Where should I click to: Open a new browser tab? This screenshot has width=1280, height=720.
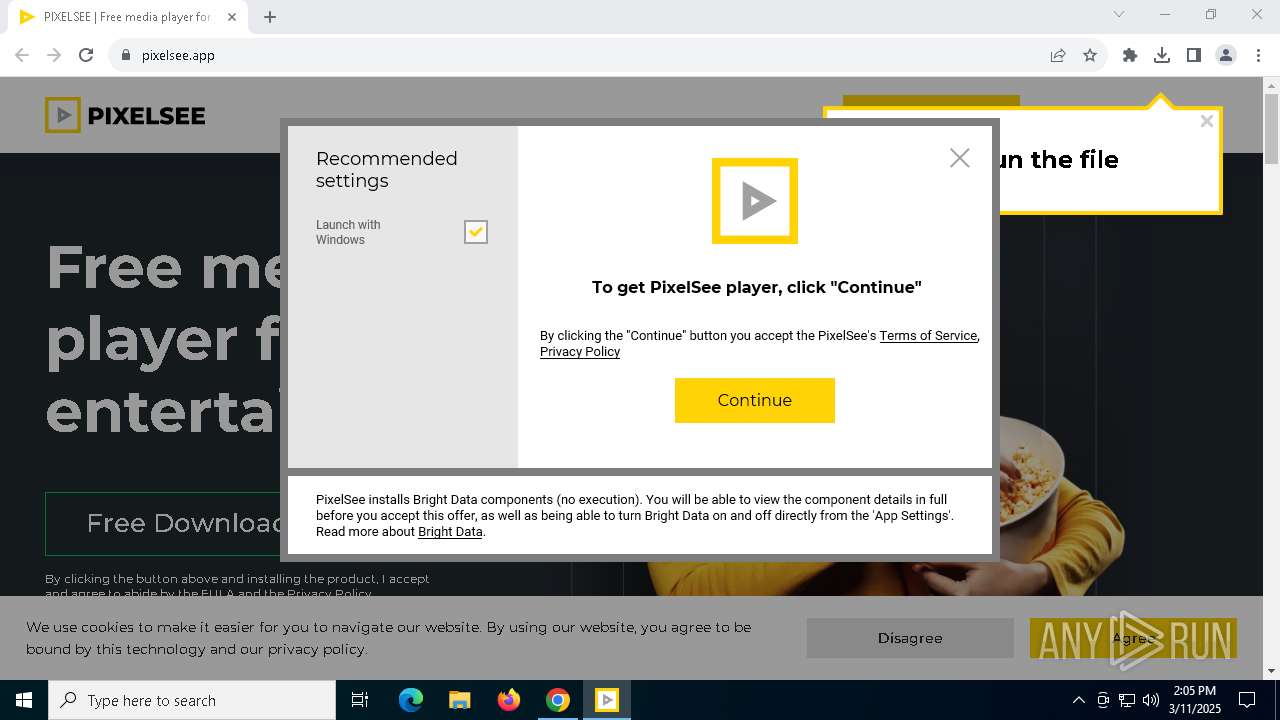pos(270,16)
